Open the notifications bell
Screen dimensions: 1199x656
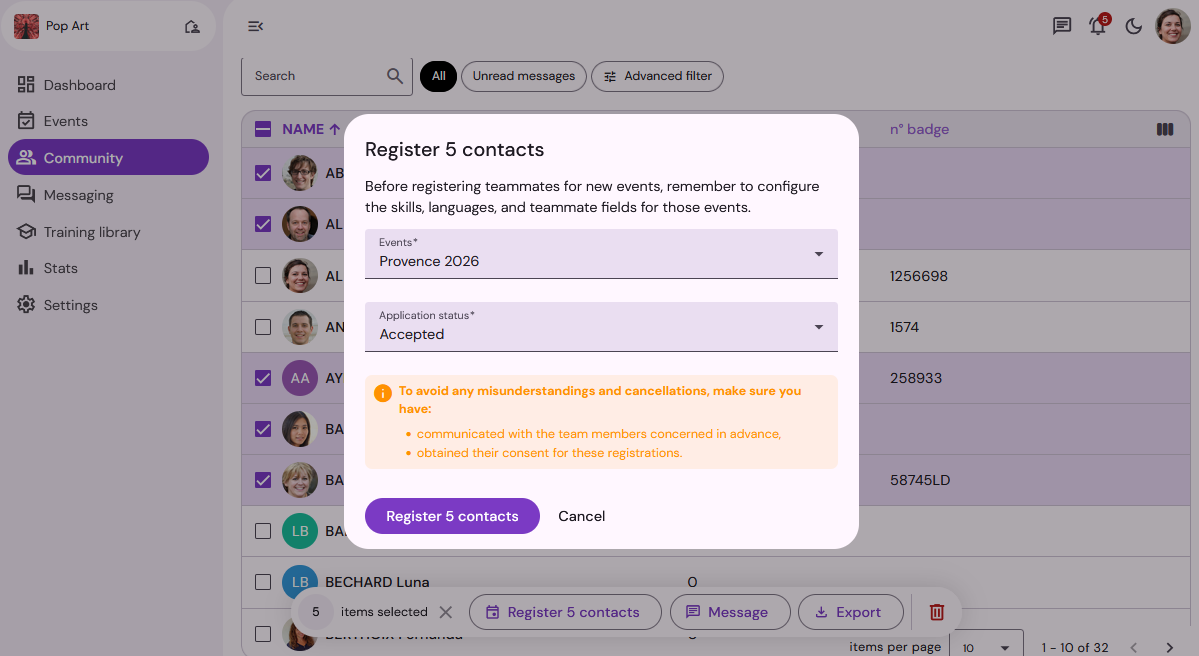[x=1098, y=27]
